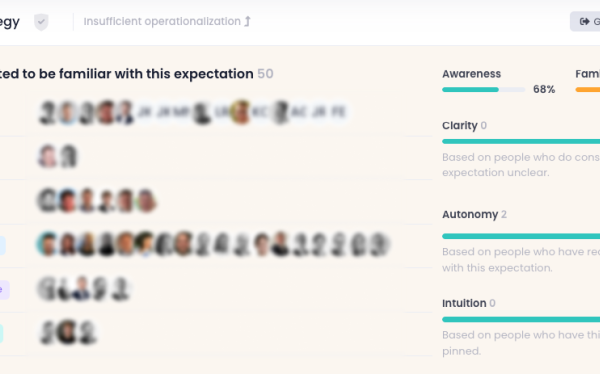Select the AC initials avatar
Viewport: 600px width, 374px height.
coord(298,112)
